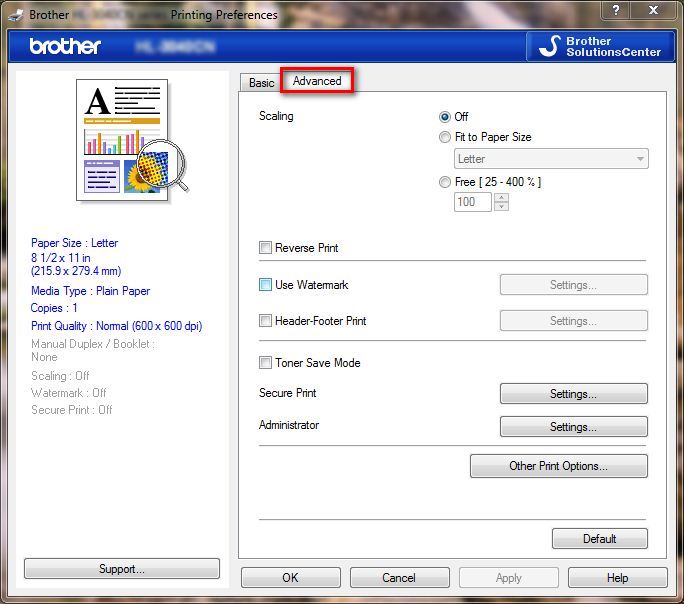Click the page preview thumbnail
Viewport: 684px width, 604px height.
tap(126, 140)
